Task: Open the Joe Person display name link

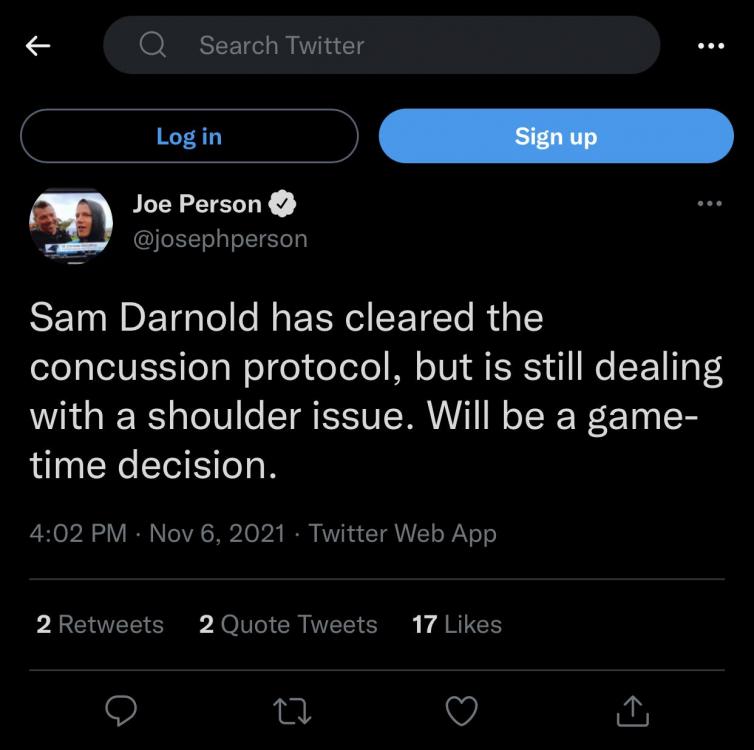Action: coord(197,204)
